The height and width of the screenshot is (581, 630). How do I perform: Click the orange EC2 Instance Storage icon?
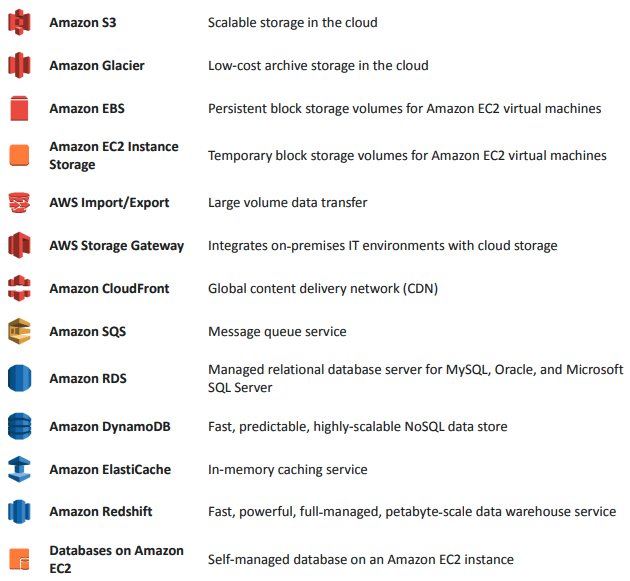(20, 155)
